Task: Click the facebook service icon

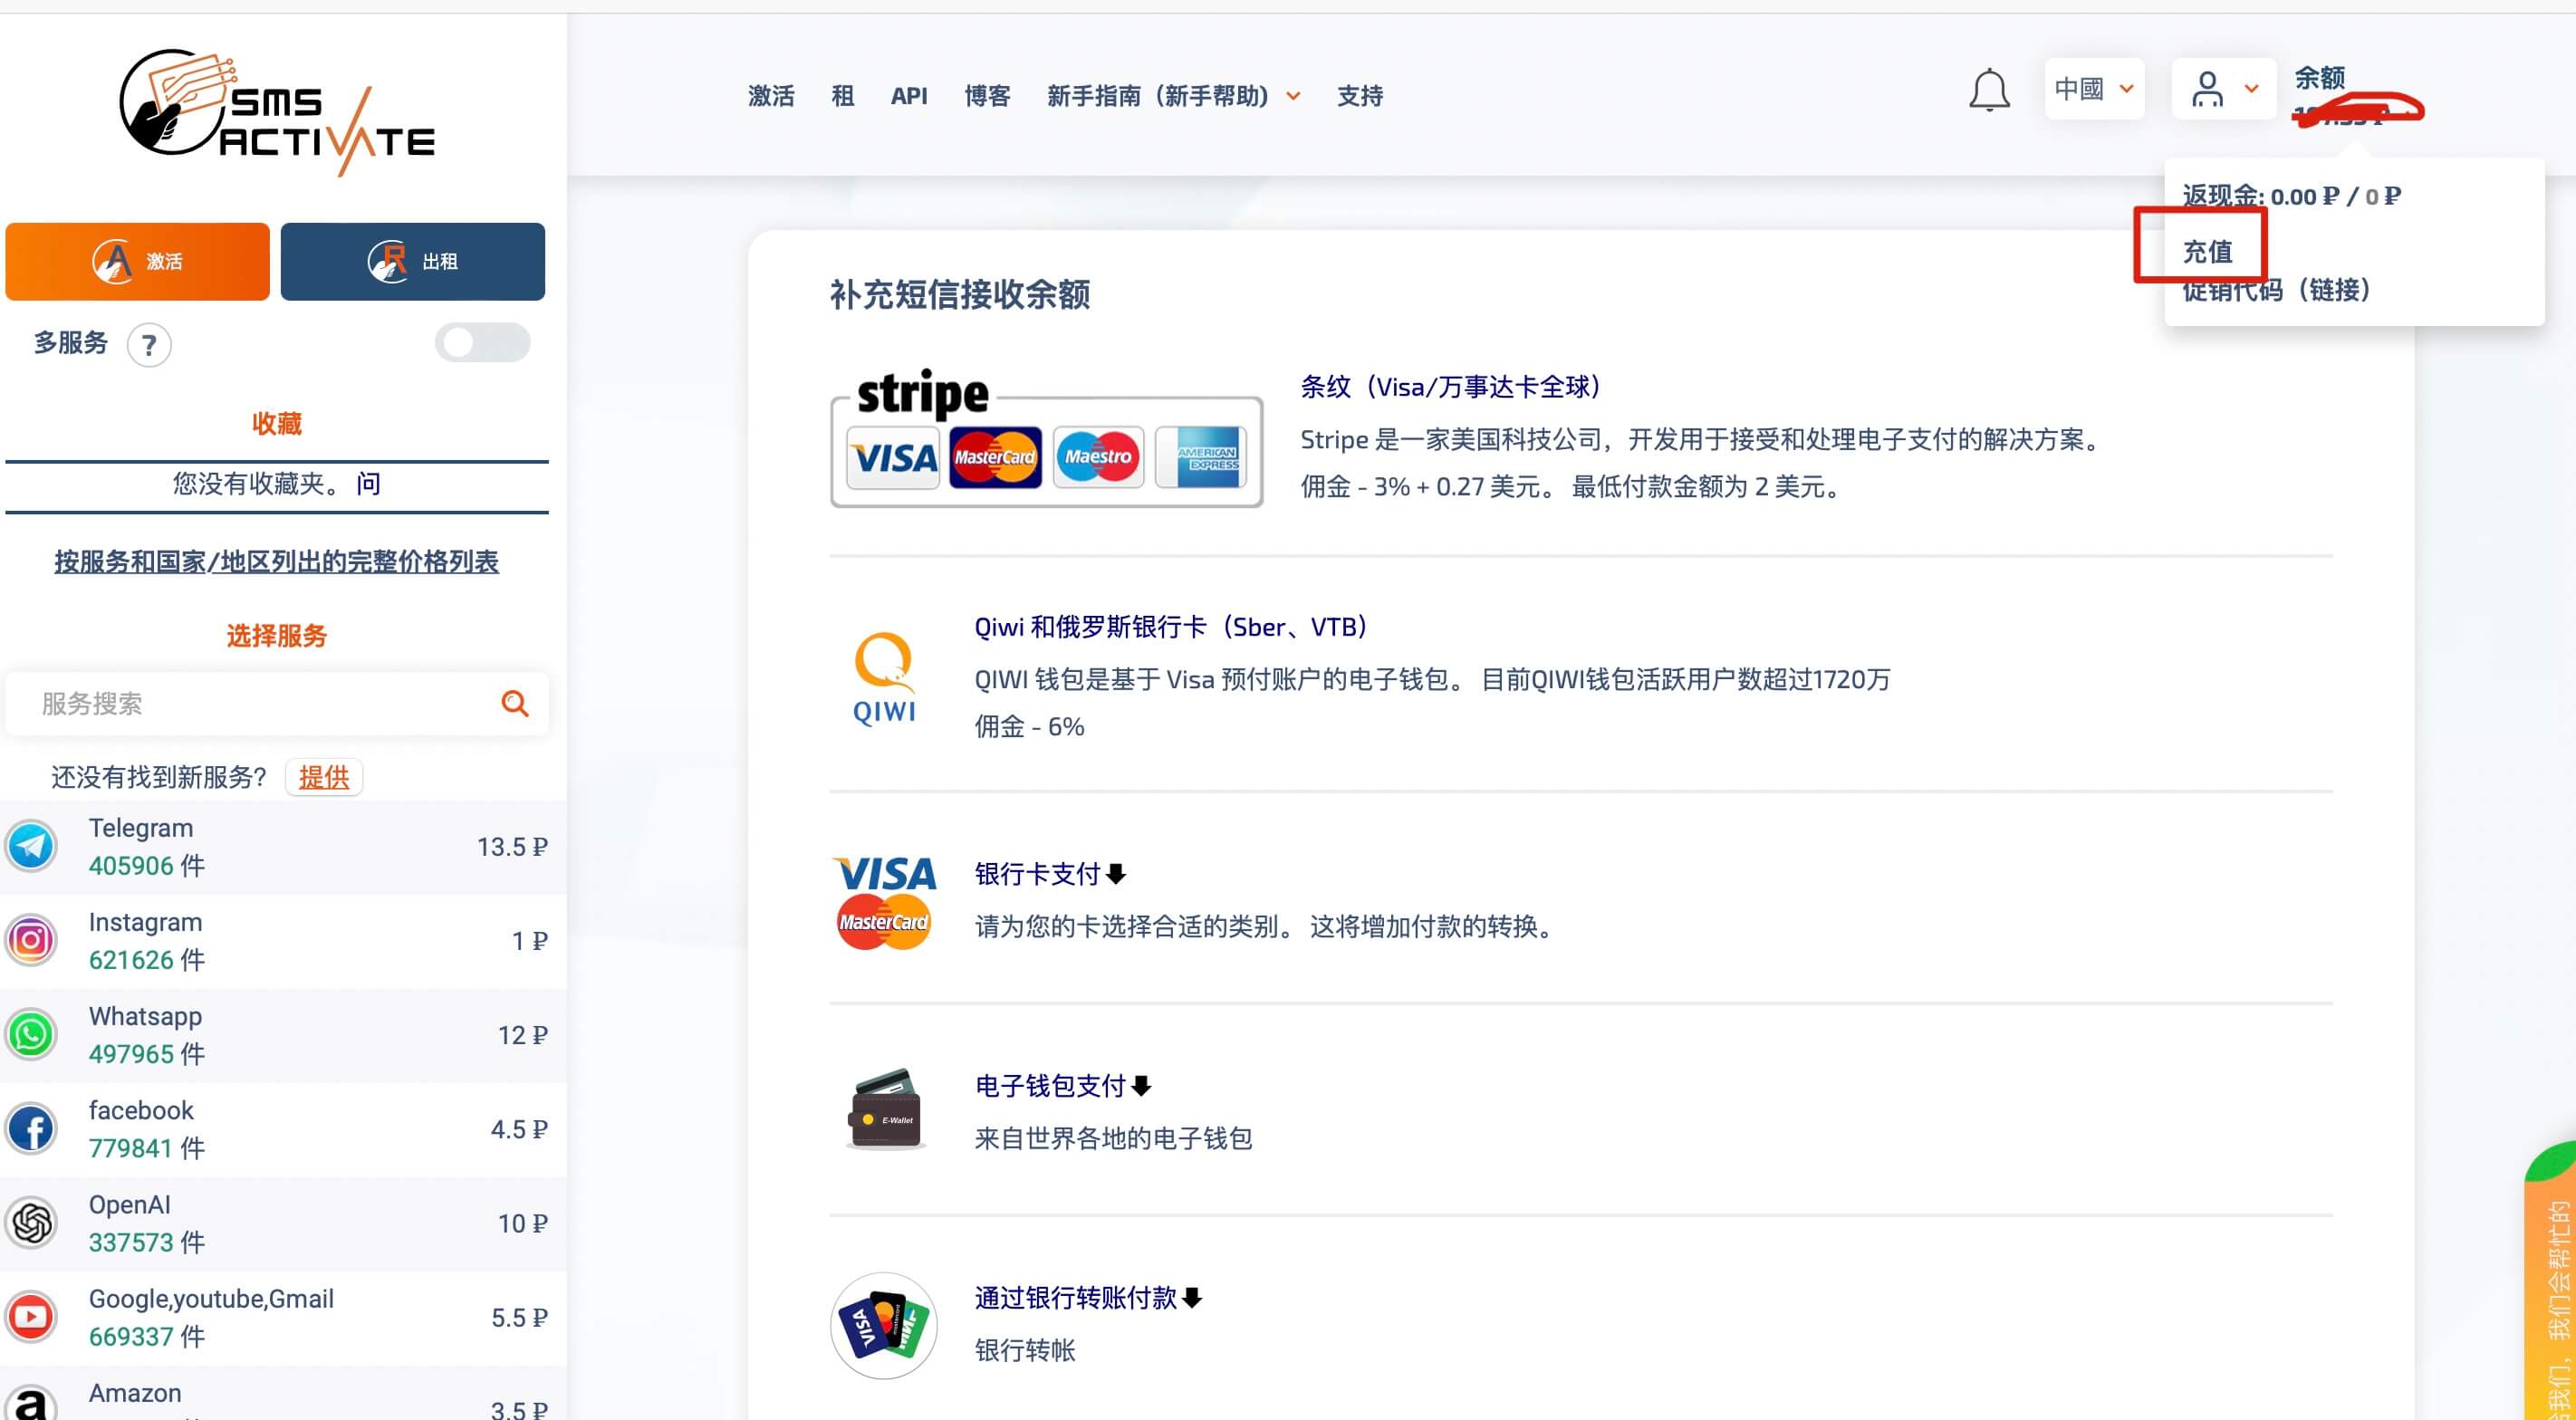Action: (x=31, y=1129)
